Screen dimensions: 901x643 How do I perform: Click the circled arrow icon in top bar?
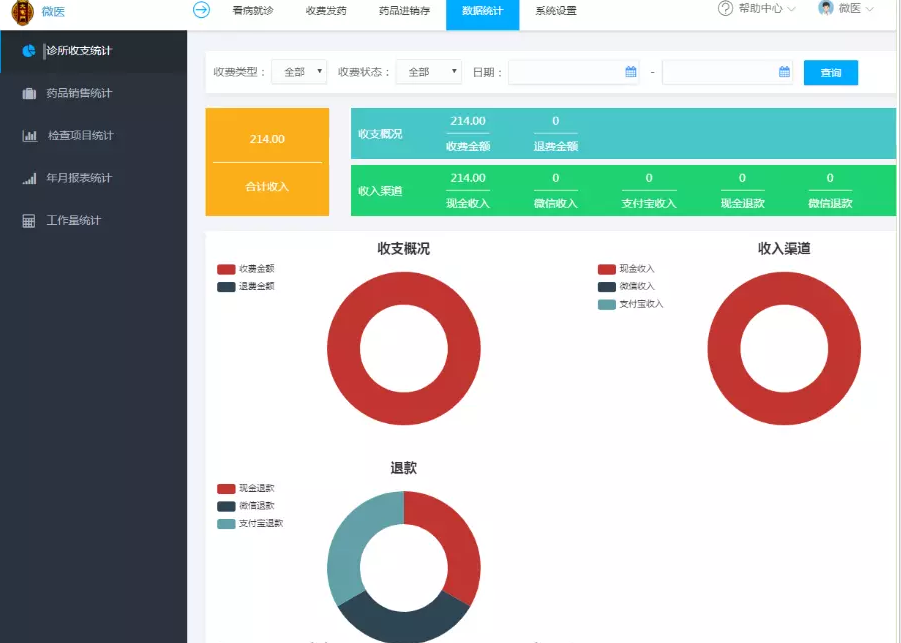click(x=201, y=10)
